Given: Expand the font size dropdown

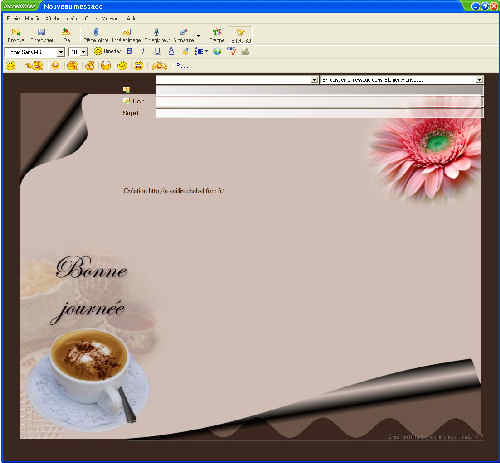Looking at the screenshot, I should (83, 52).
